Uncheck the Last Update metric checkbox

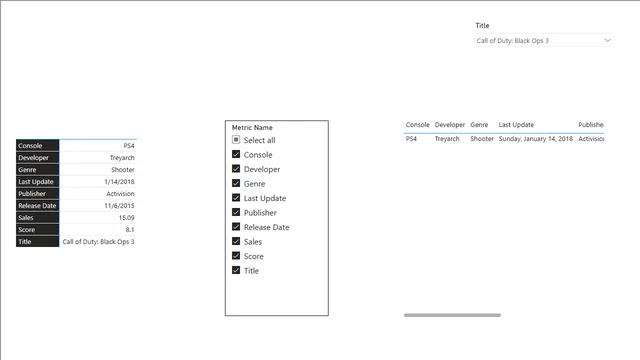coord(236,198)
